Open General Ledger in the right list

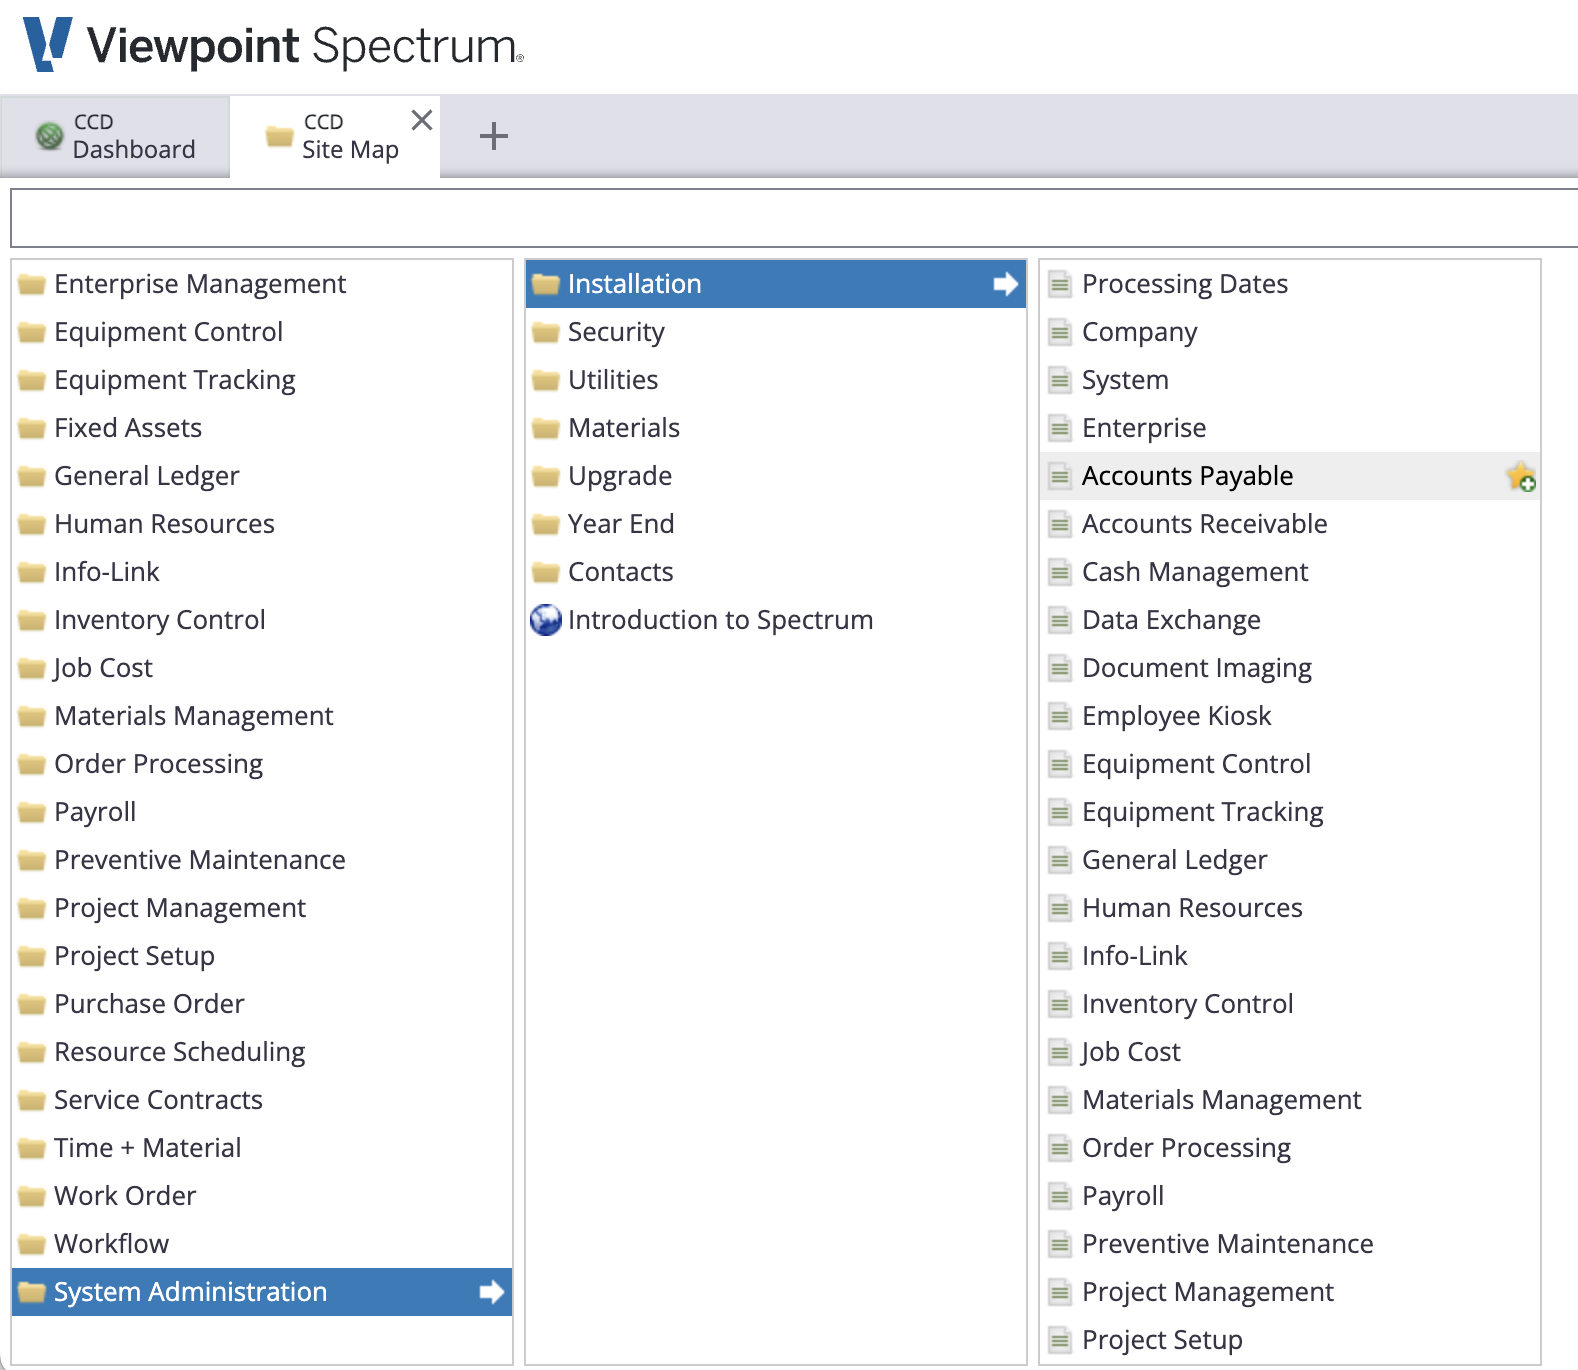click(1290, 860)
